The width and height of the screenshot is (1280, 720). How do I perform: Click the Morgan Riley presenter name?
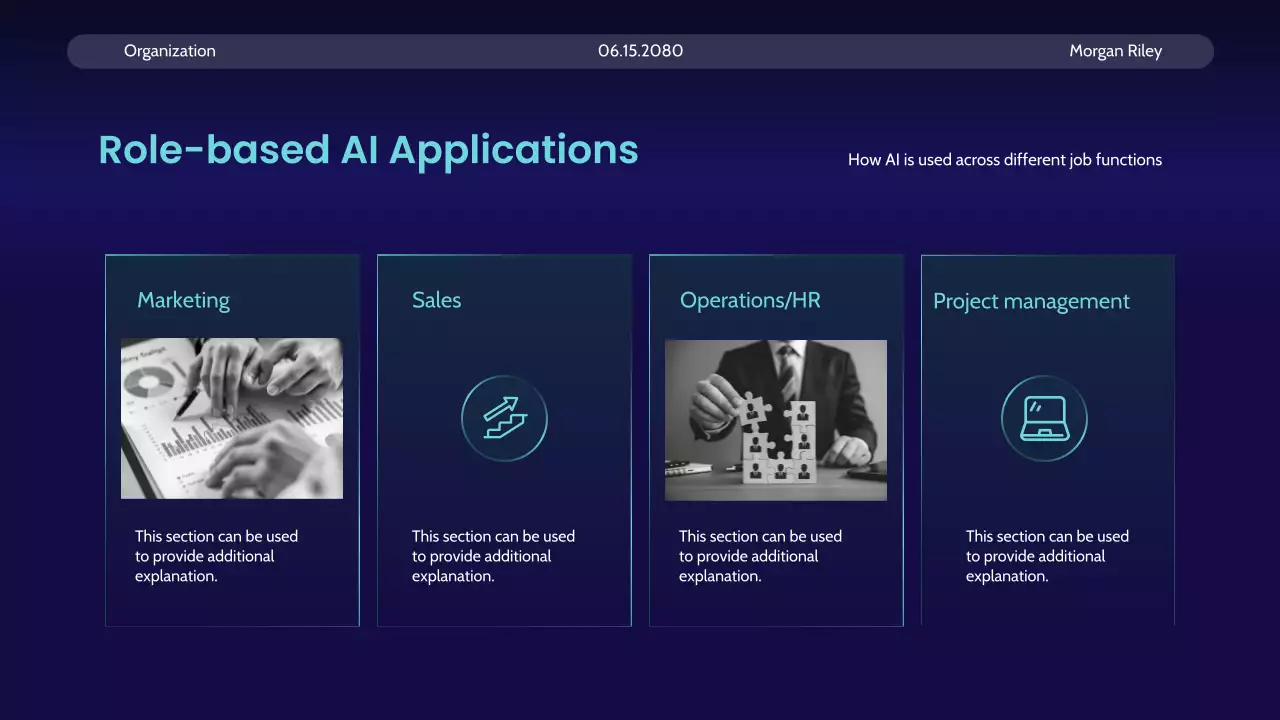(1115, 51)
